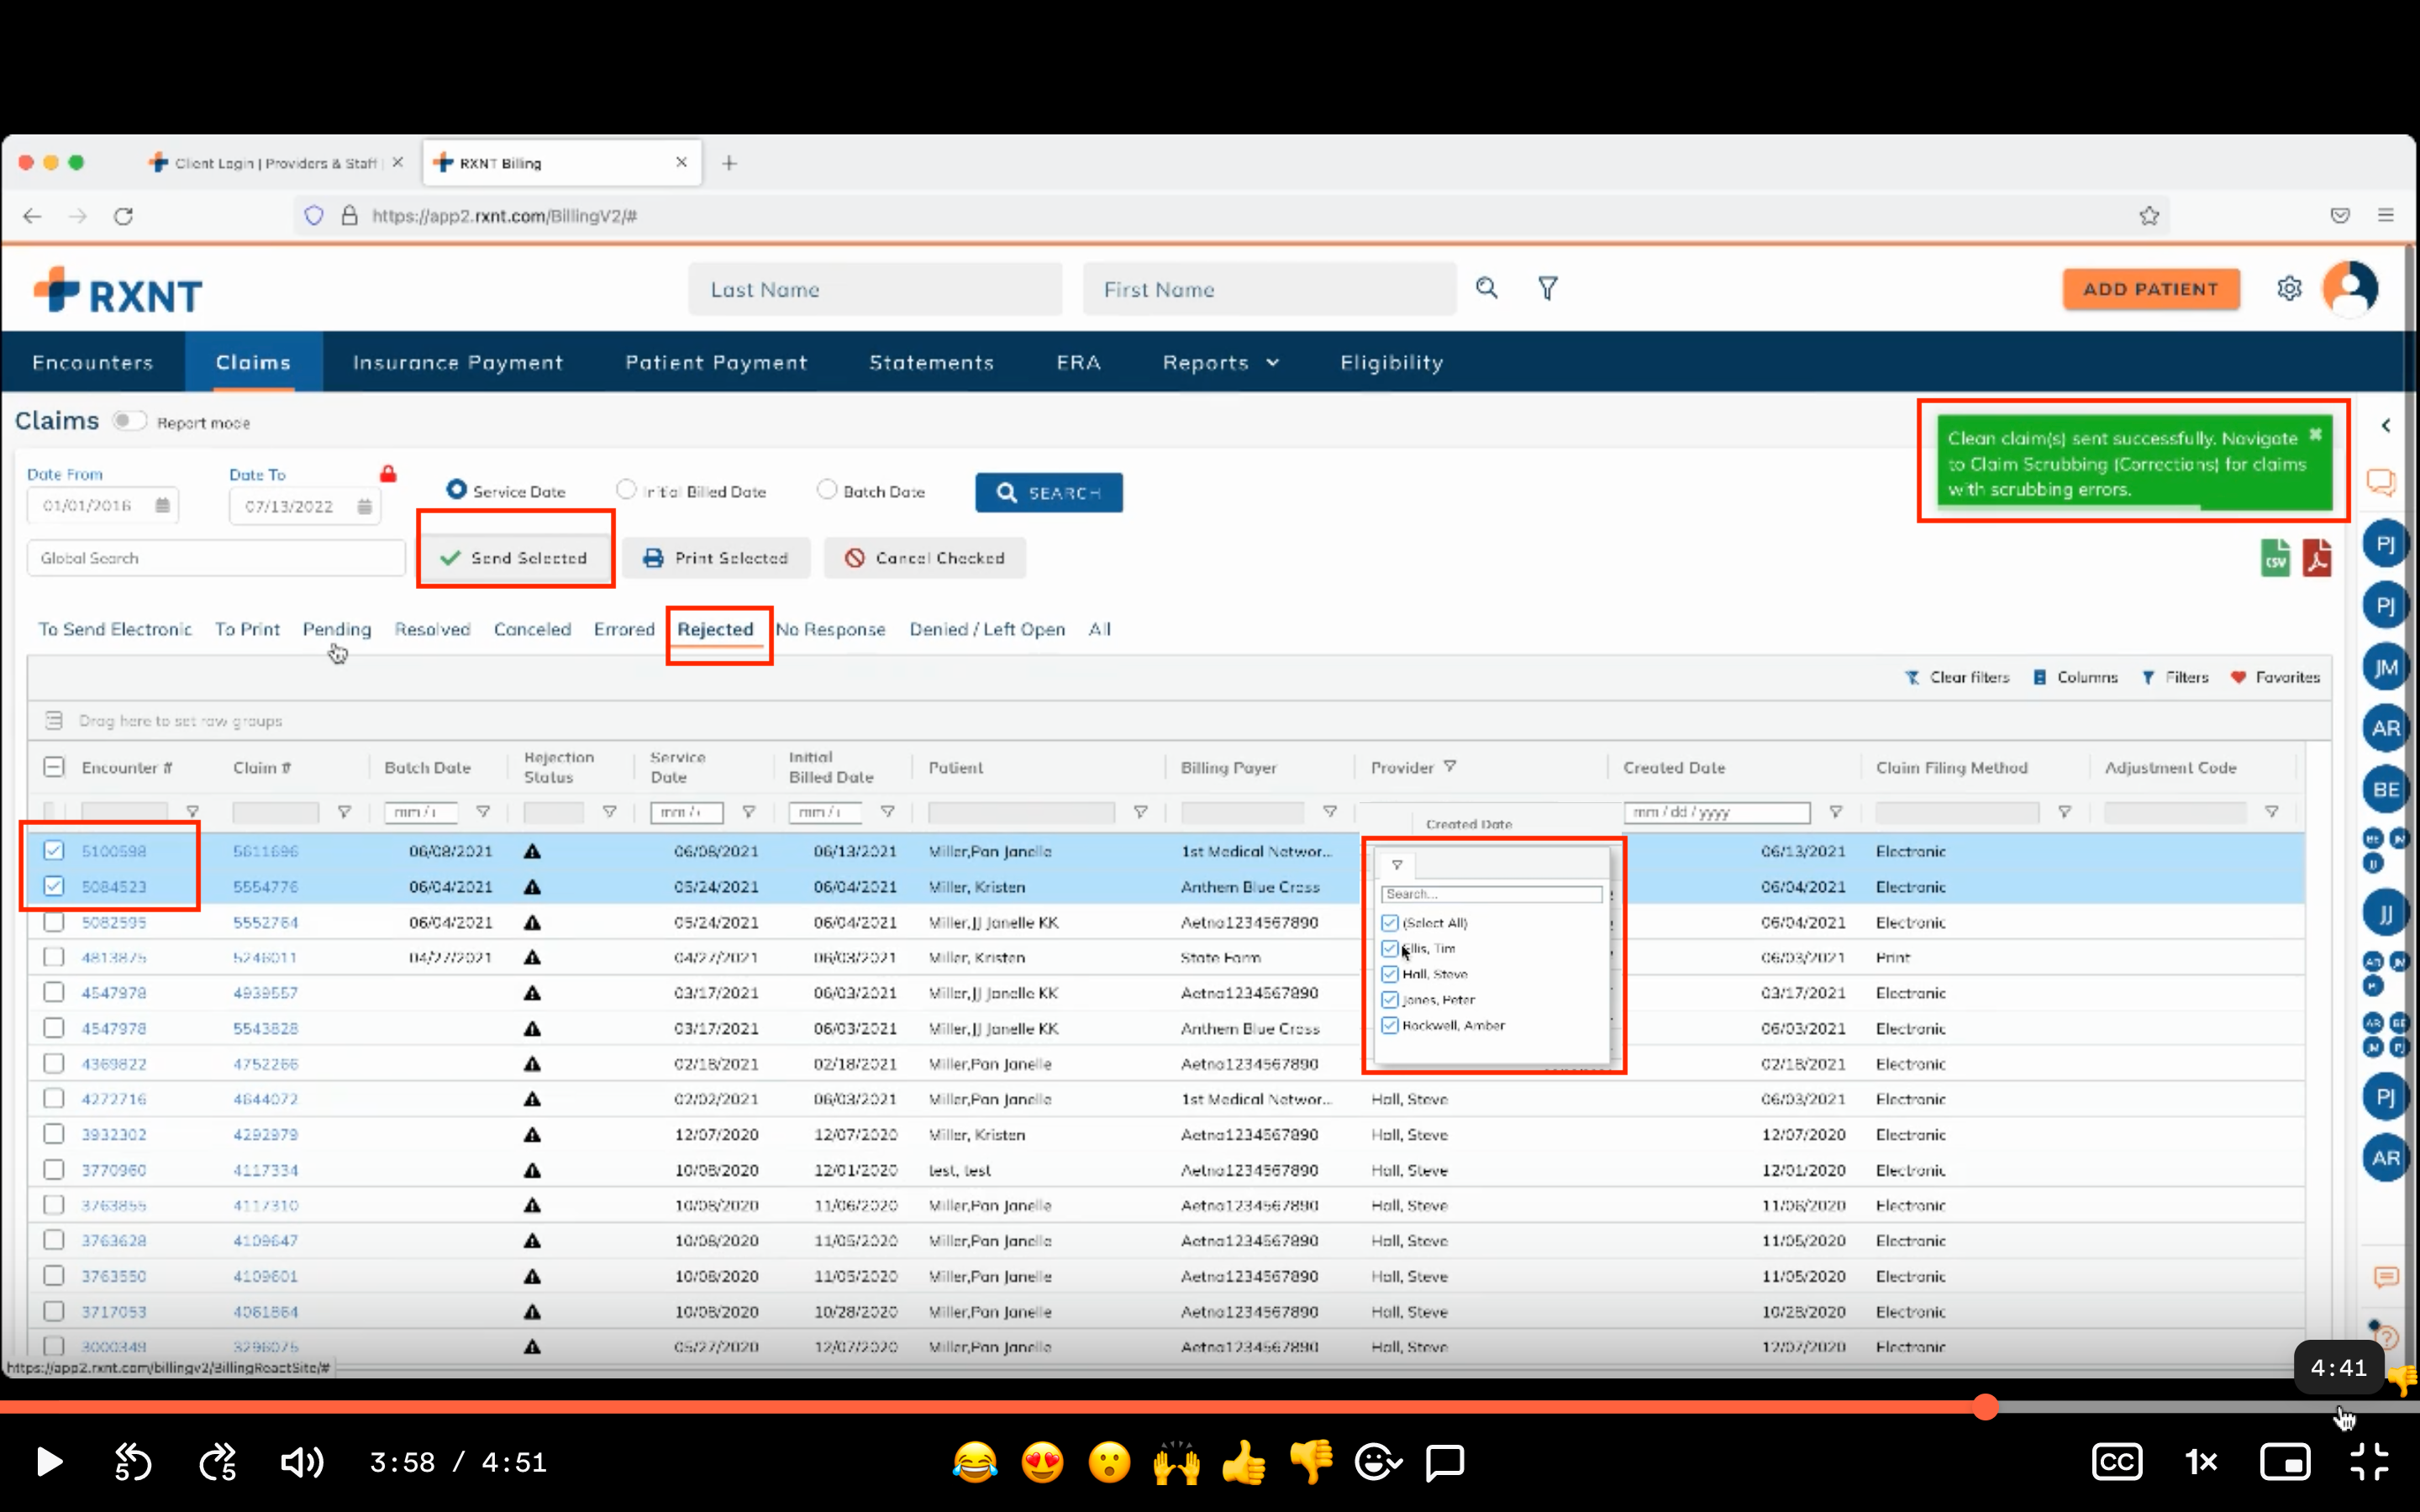
Task: Open Provider column filter funnel
Action: (x=1450, y=766)
